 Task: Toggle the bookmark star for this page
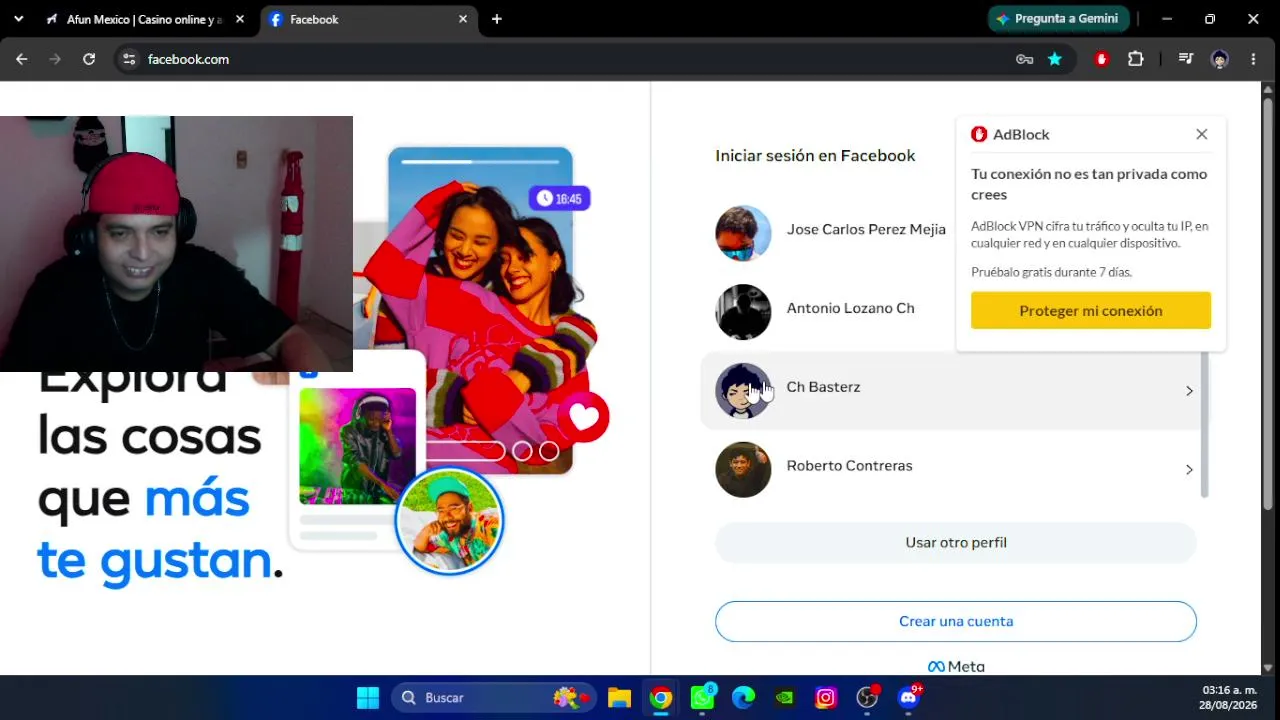(x=1055, y=59)
